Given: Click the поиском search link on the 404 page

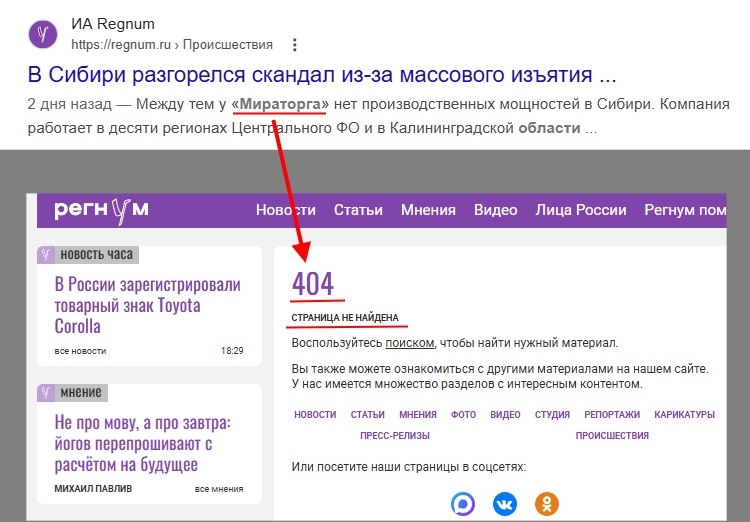Looking at the screenshot, I should [x=410, y=343].
